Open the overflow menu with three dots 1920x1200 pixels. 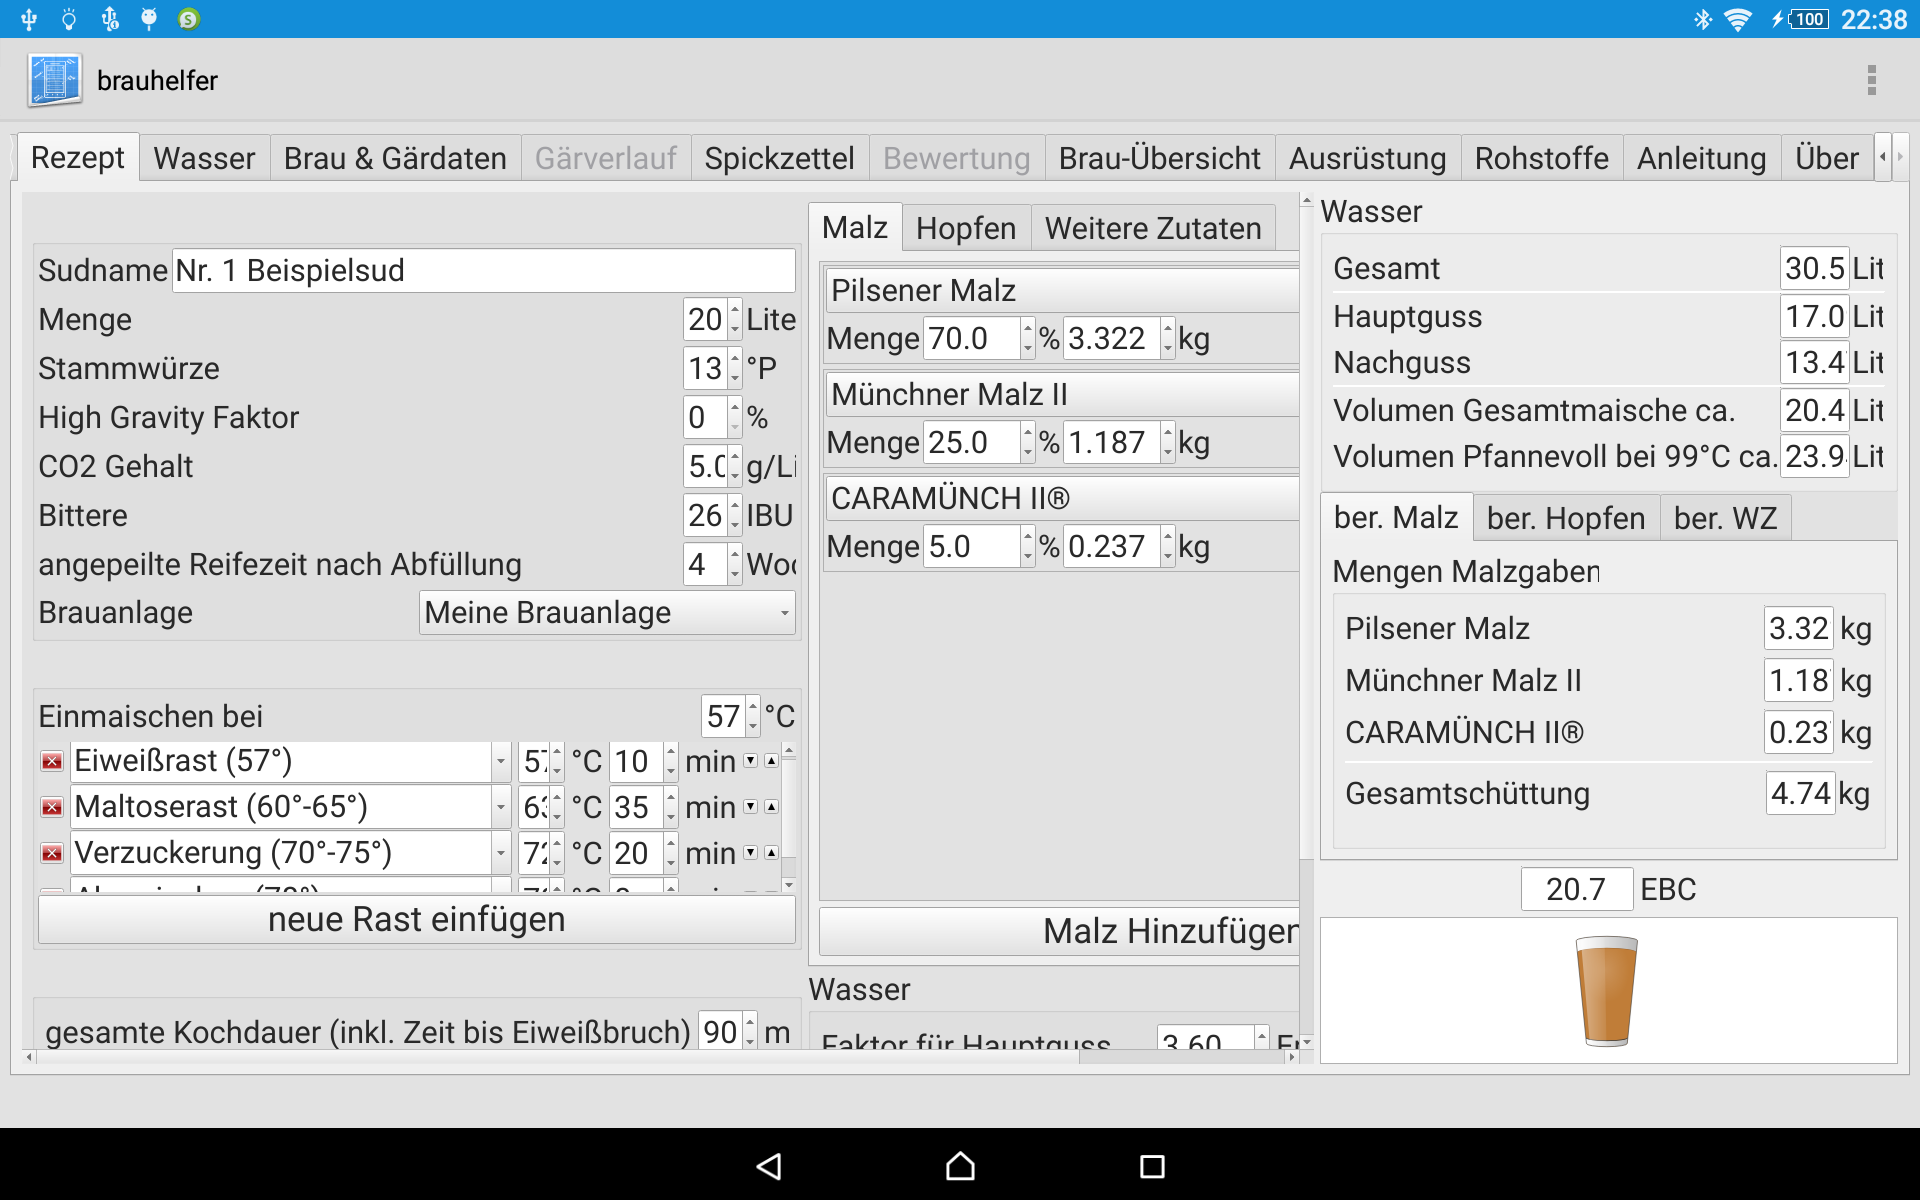click(x=1871, y=80)
